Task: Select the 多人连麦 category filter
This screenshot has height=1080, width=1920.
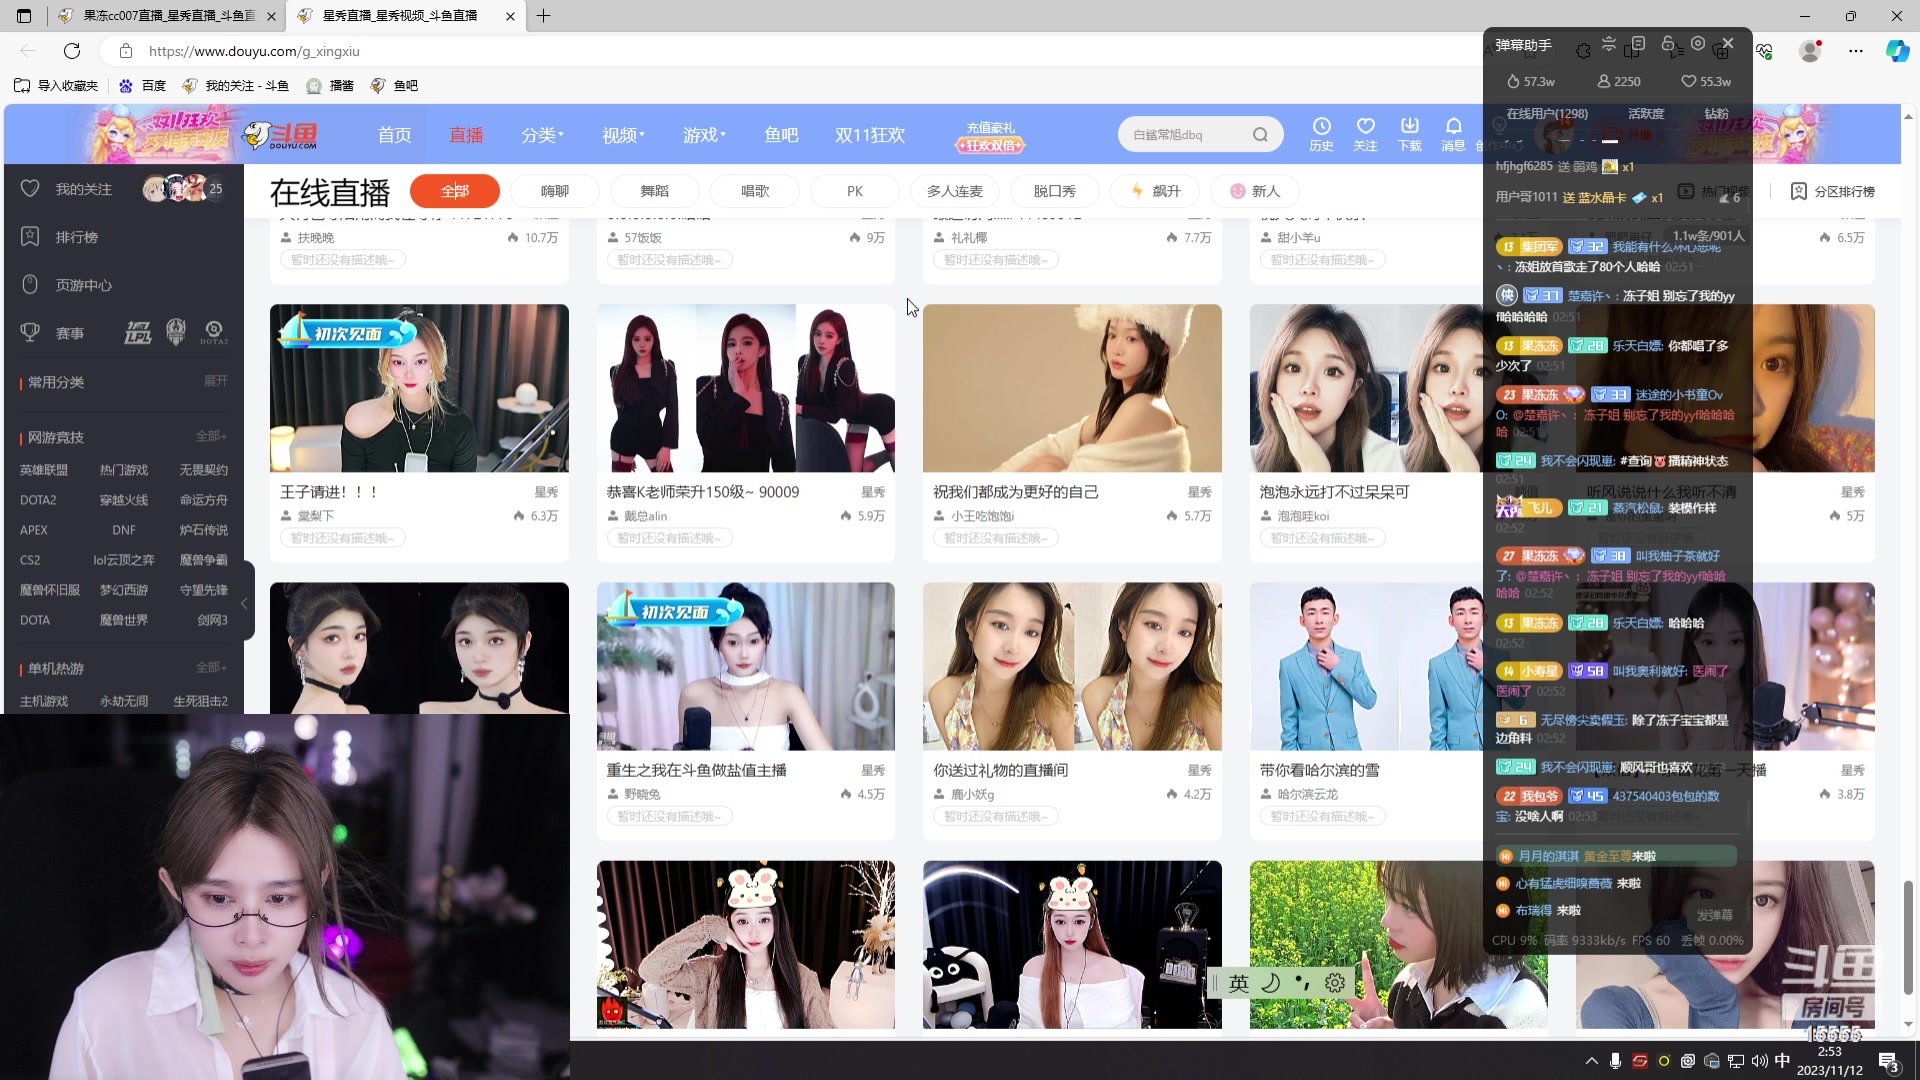Action: 955,191
